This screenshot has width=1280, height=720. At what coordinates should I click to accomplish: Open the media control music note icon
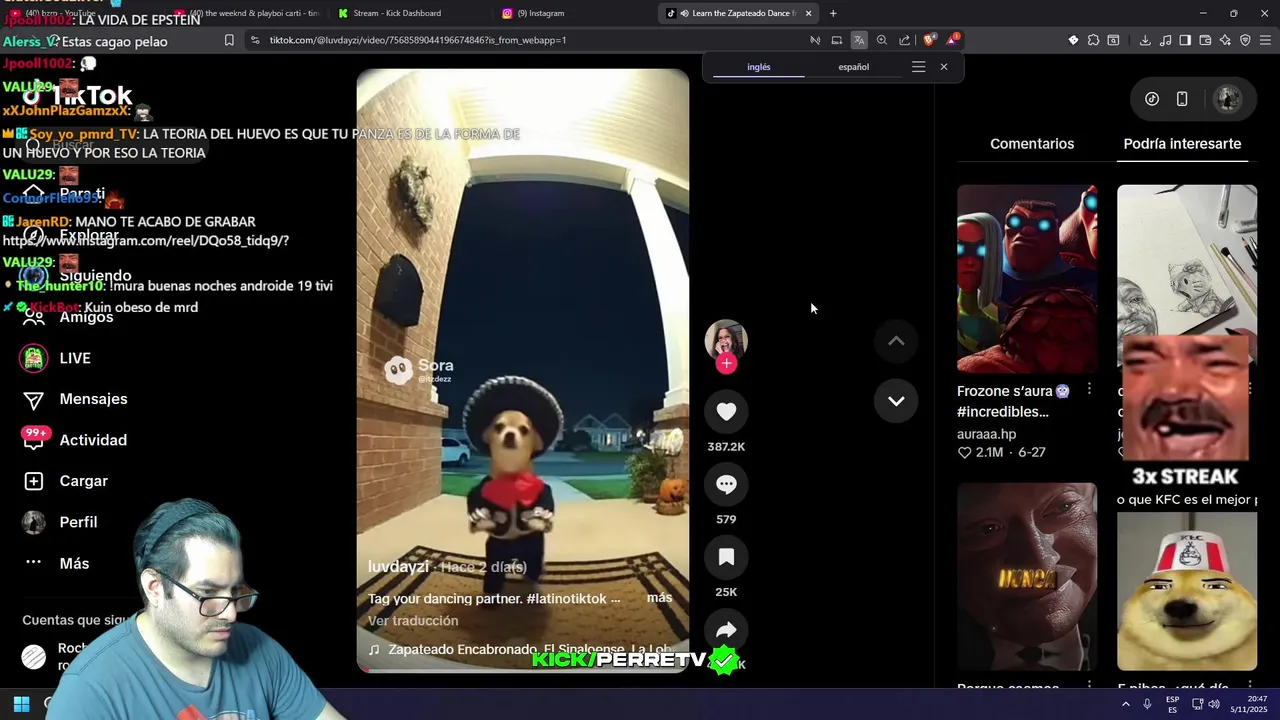1166,40
